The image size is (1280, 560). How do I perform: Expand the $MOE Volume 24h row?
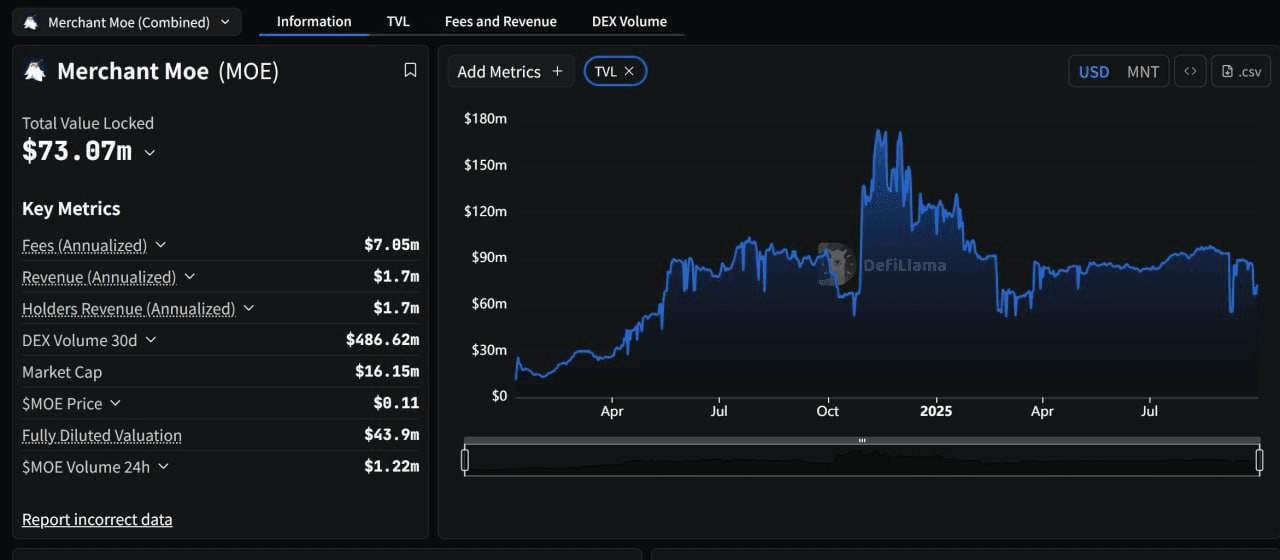163,466
